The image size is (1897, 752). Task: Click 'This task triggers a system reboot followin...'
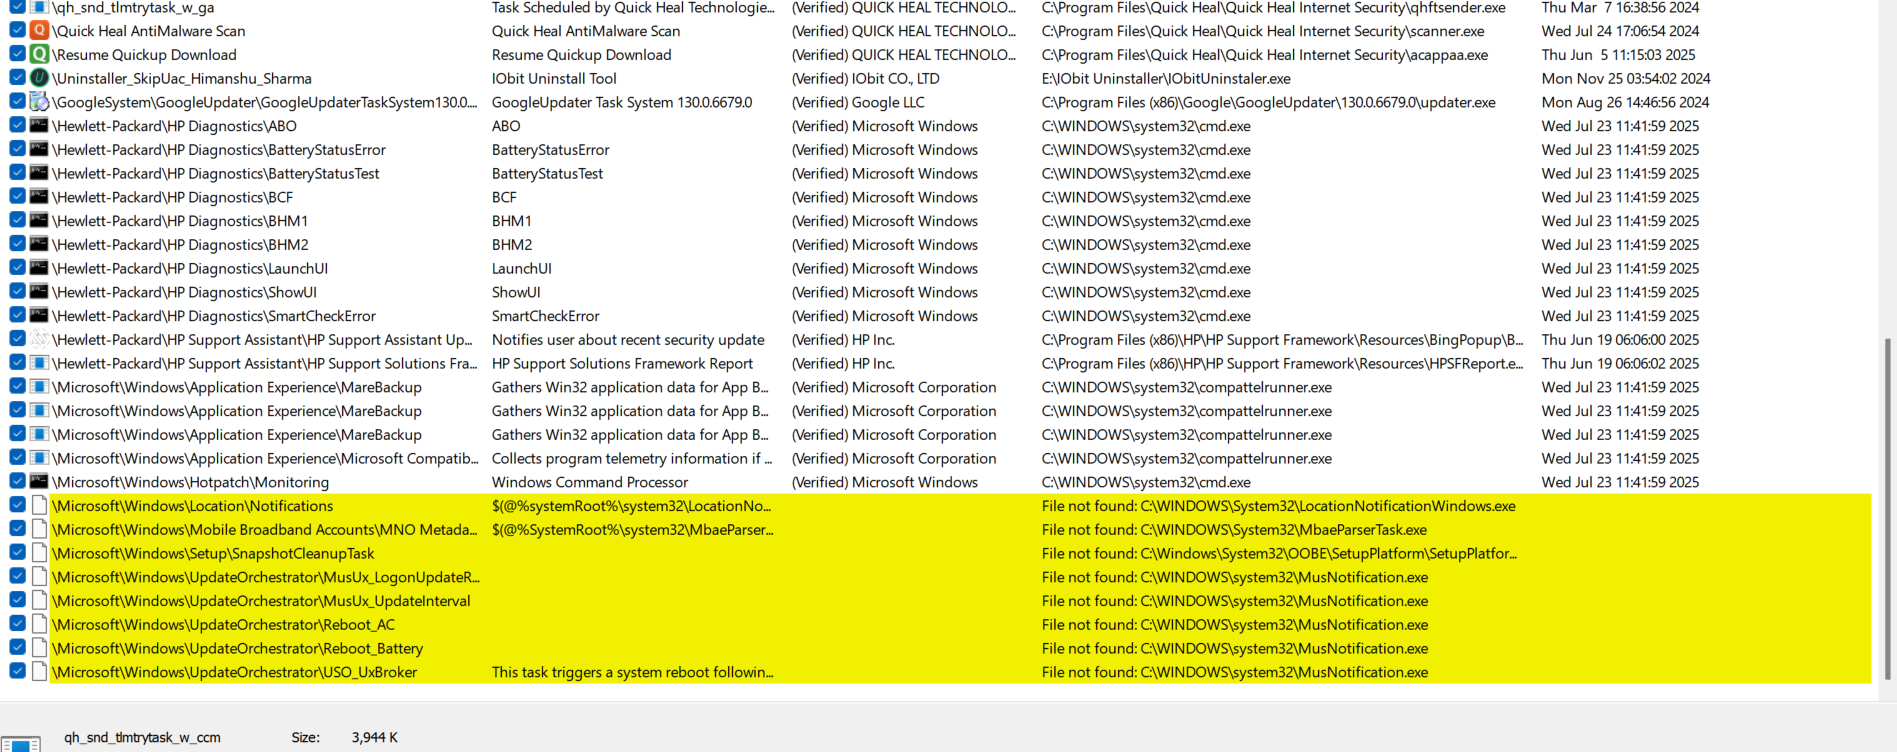[632, 672]
